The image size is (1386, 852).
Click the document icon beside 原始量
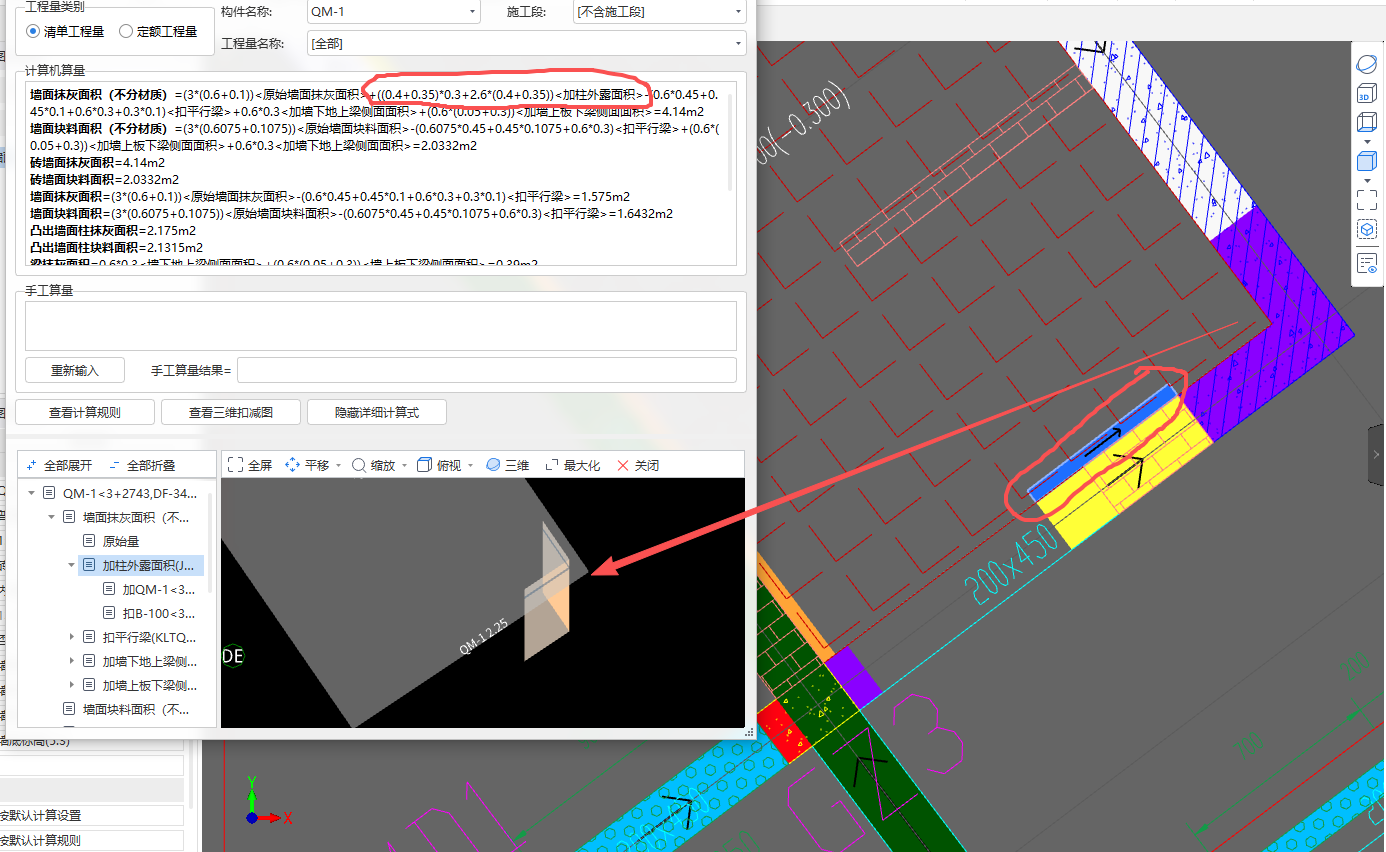[x=89, y=541]
